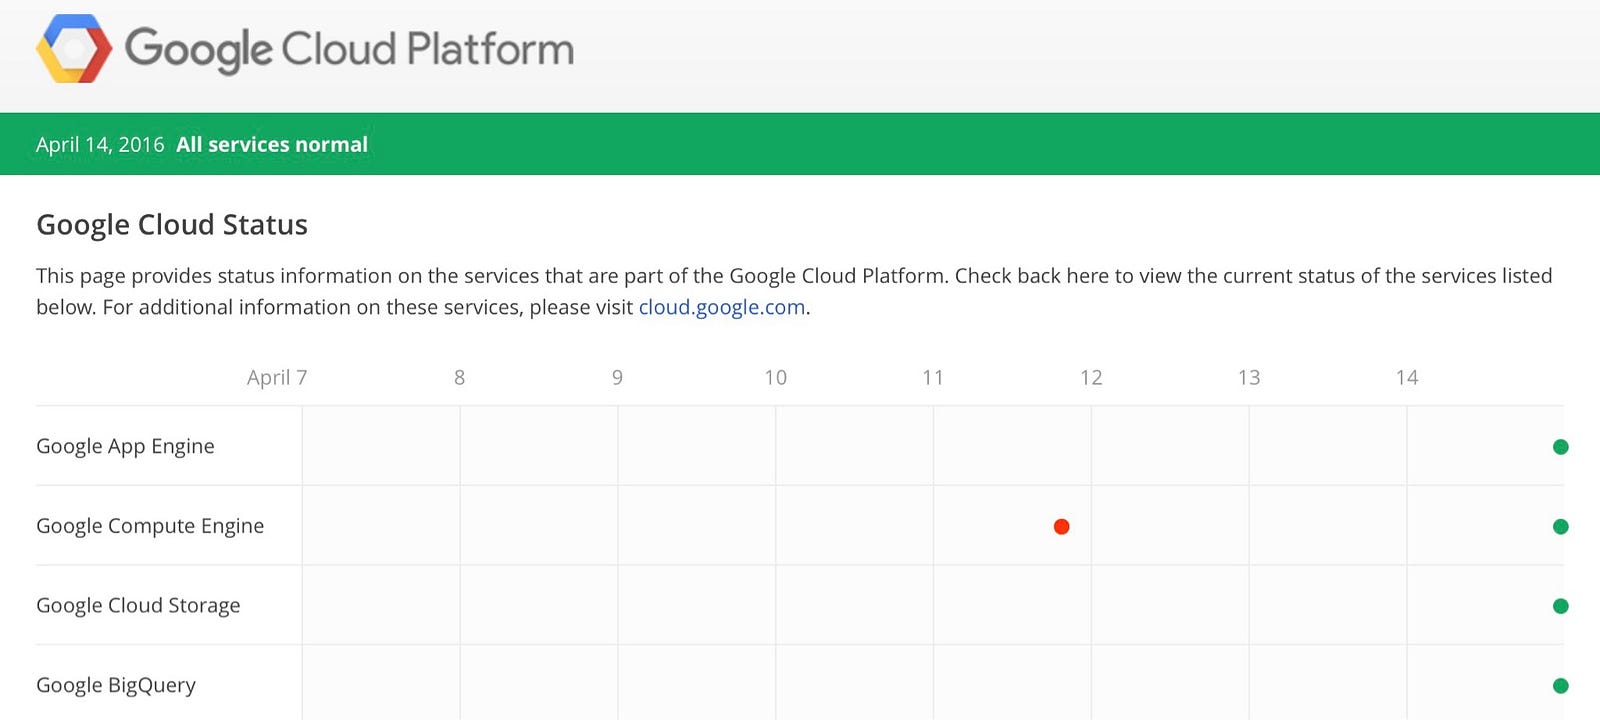The width and height of the screenshot is (1600, 720).
Task: Click Google BigQuery green status dot
Action: [1560, 686]
